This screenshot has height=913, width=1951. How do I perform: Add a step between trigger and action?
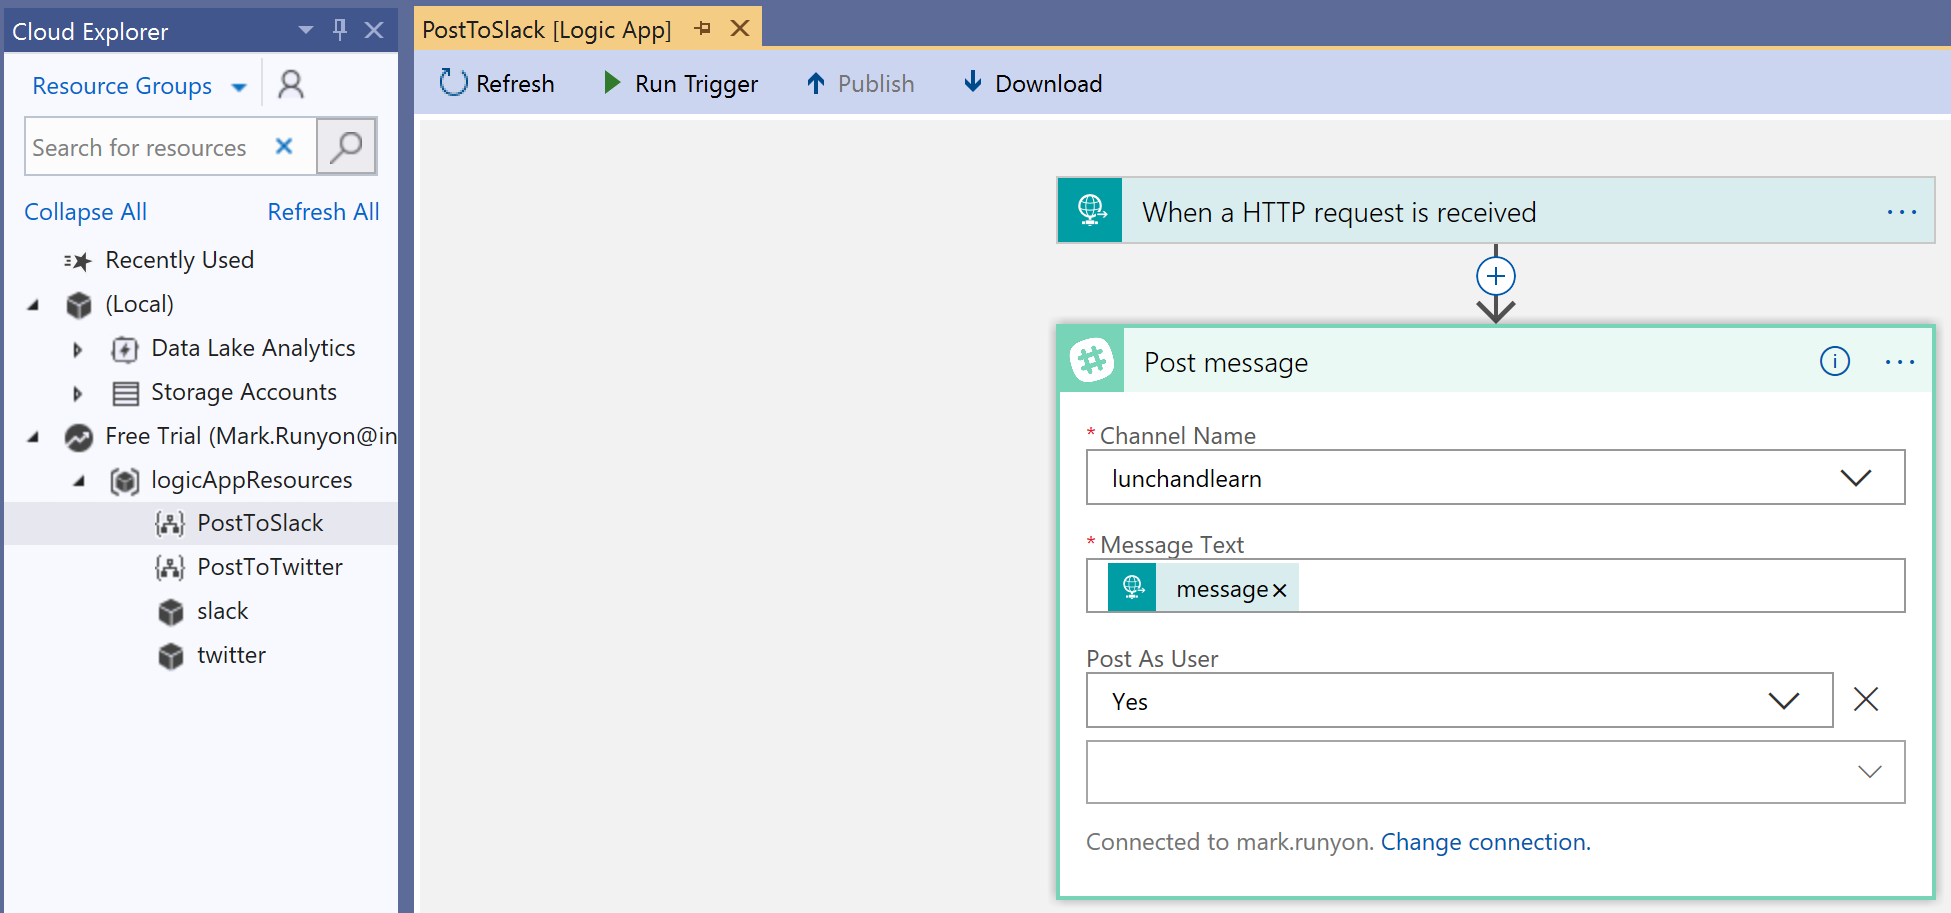[x=1496, y=276]
